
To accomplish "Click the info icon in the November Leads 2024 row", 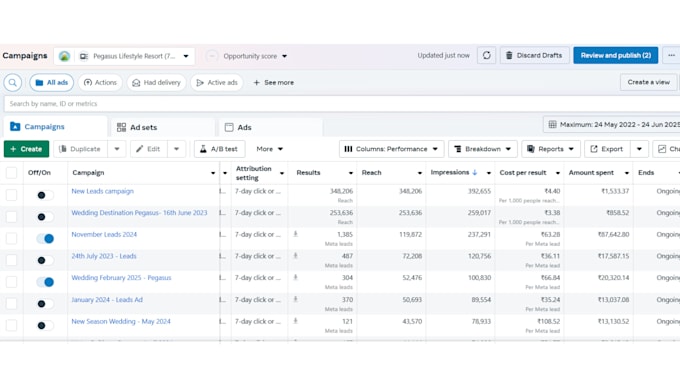I will 295,234.
